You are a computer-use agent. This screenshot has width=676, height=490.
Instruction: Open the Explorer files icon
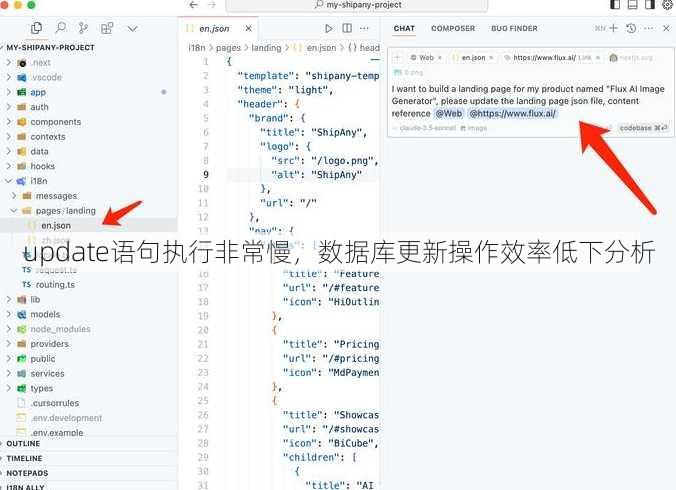(37, 28)
